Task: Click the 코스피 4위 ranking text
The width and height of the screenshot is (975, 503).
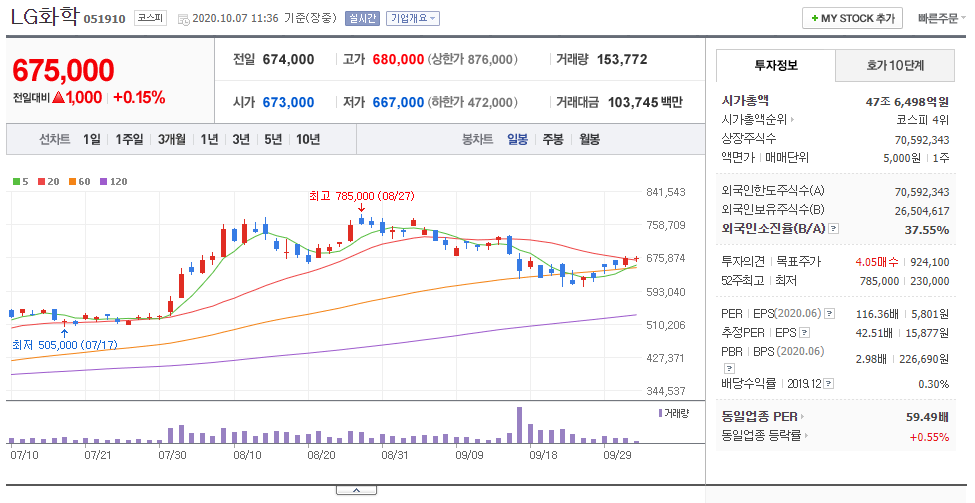Action: (x=923, y=119)
